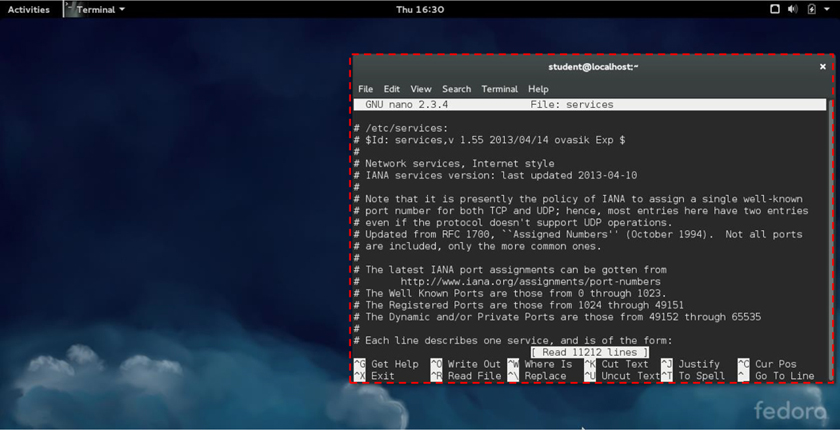Click the '^C Cur Pos' shortcut
The image size is (840, 430).
(767, 364)
